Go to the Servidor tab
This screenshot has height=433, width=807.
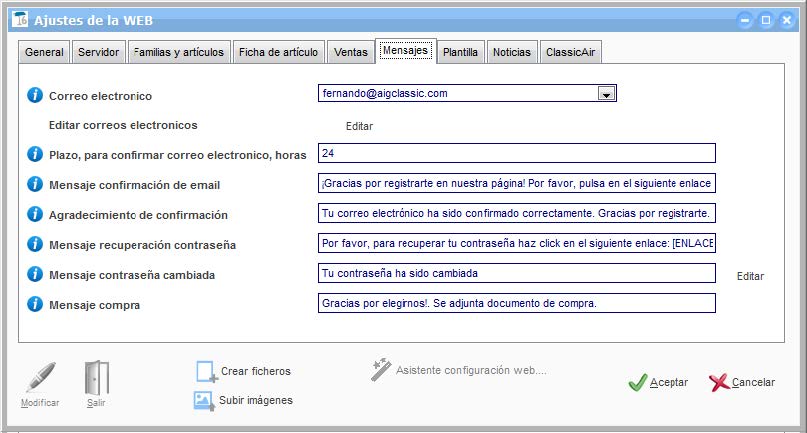point(98,52)
